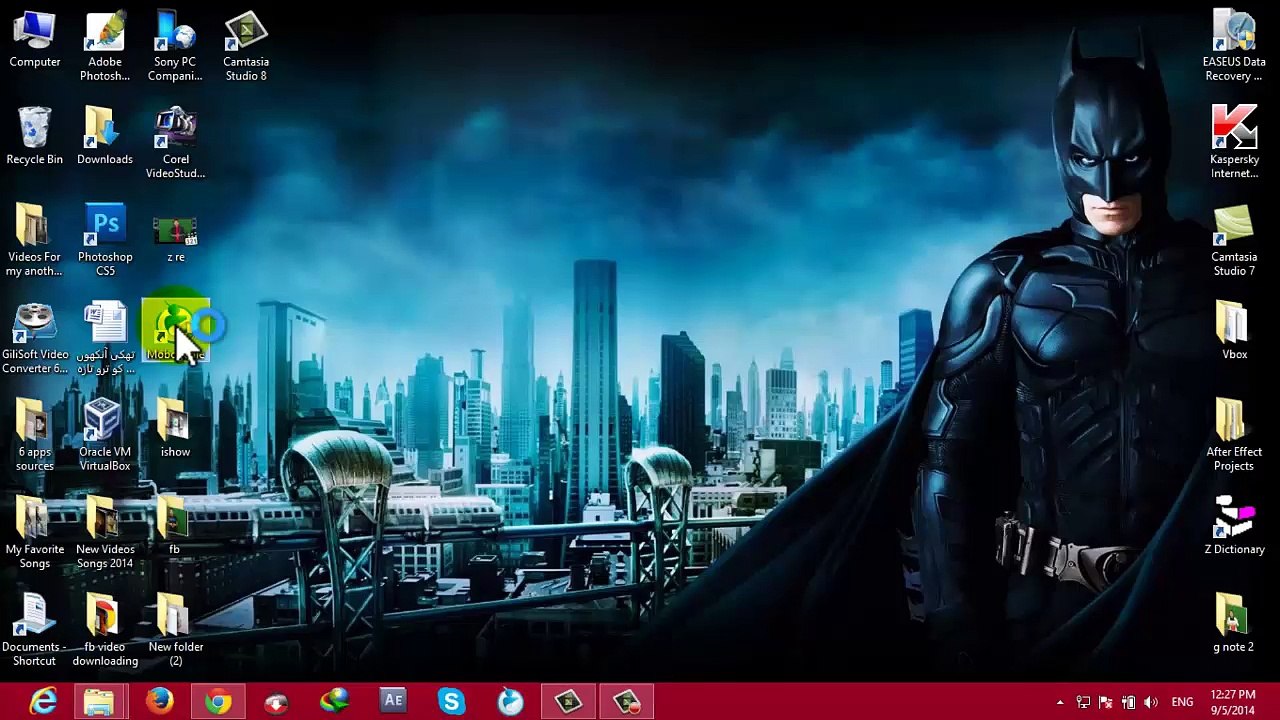Select the Photoshop CS5 shortcut
The image size is (1280, 720).
(x=105, y=241)
